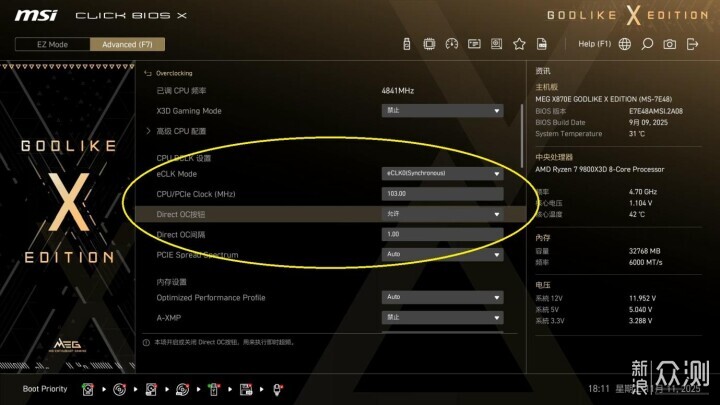Open the M-Flash USB stick icon
This screenshot has width=720, height=405.
[406, 44]
